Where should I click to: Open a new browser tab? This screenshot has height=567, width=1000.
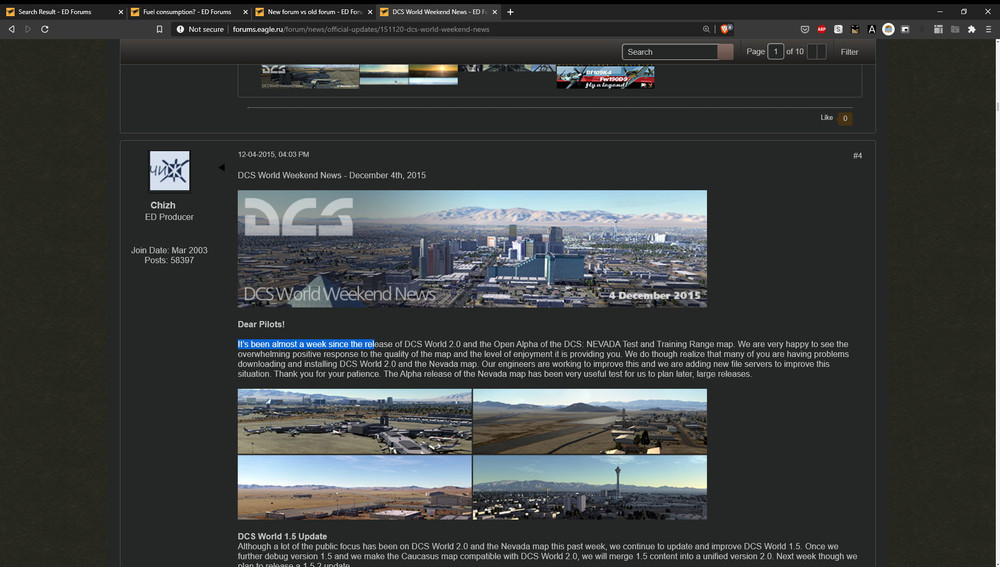coord(510,11)
